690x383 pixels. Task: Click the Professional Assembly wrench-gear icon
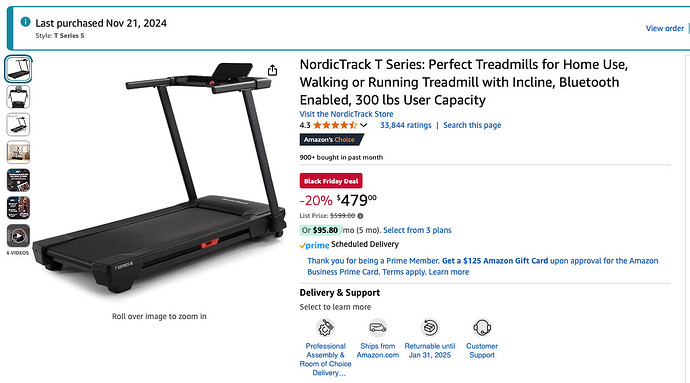click(x=325, y=328)
